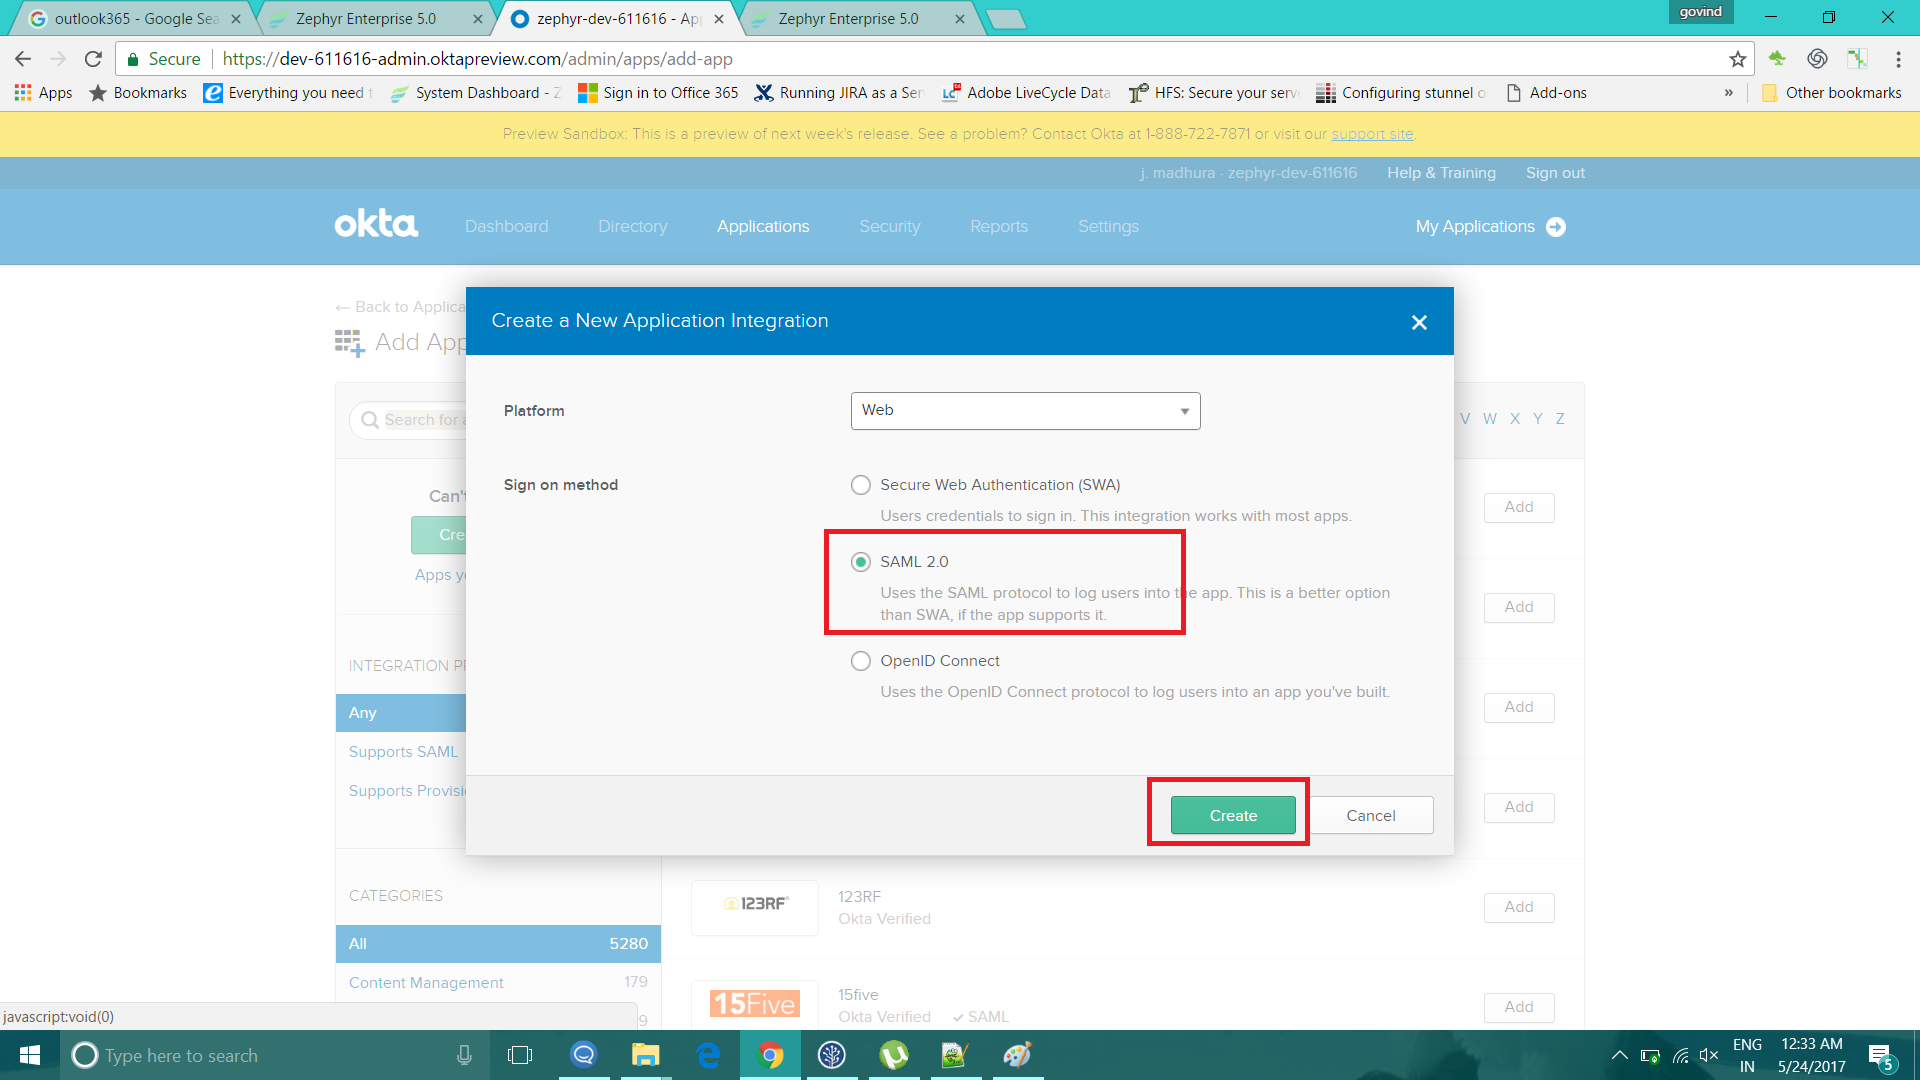Select SAML 2.0 sign on method
This screenshot has height=1080, width=1920.
860,562
